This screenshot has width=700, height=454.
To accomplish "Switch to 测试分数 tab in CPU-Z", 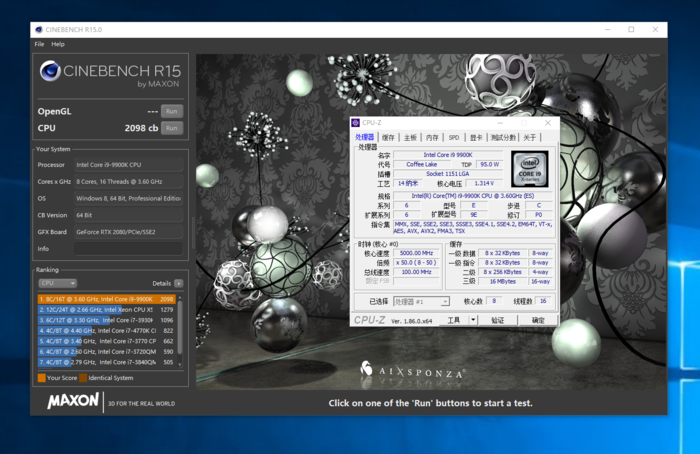I will [x=503, y=137].
